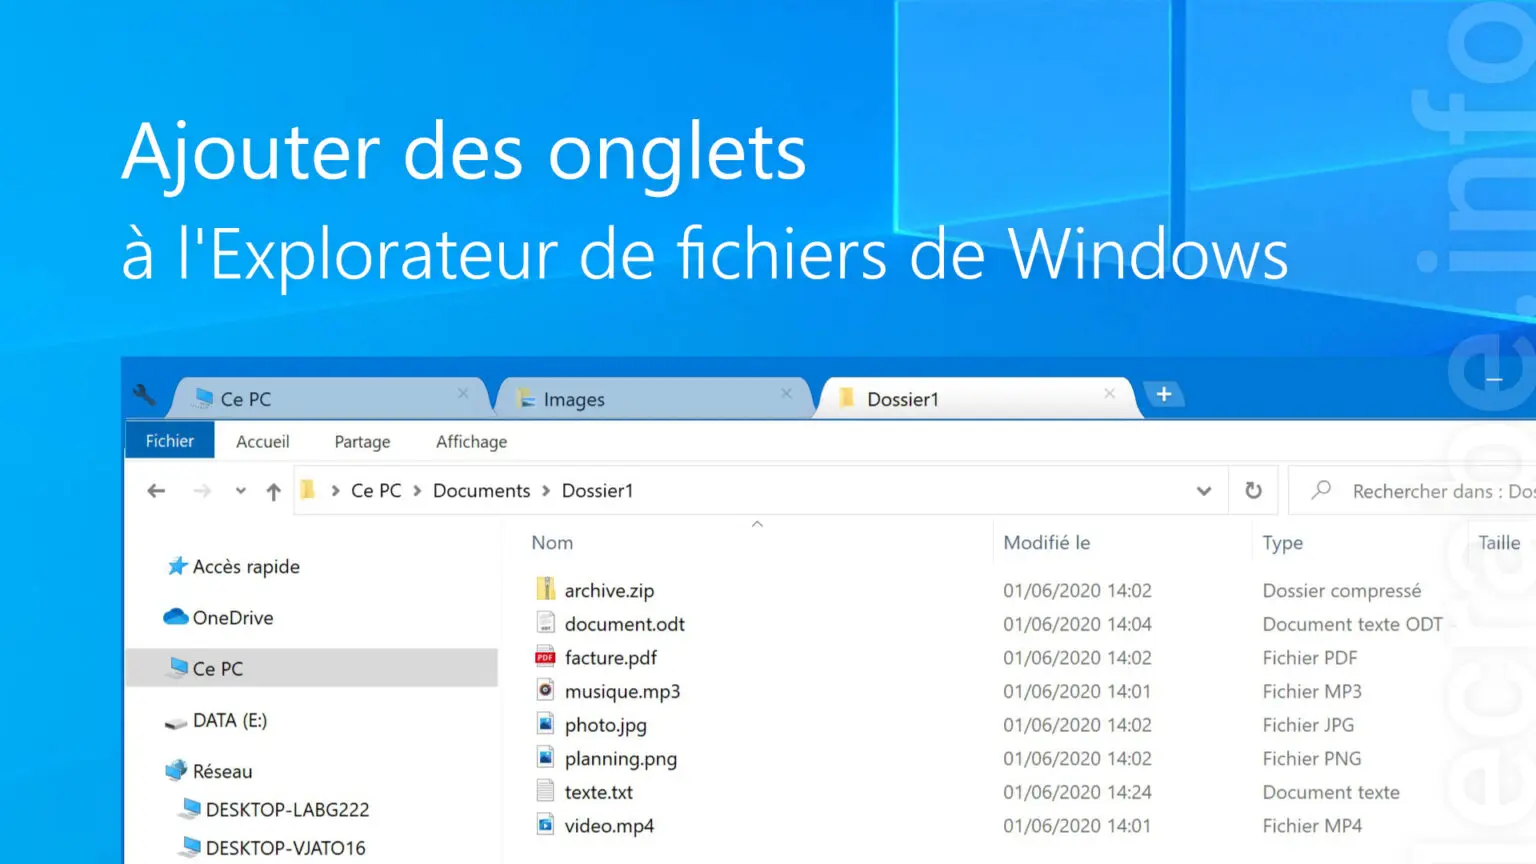
Task: Expand the address bar history dropdown
Action: pos(1203,490)
